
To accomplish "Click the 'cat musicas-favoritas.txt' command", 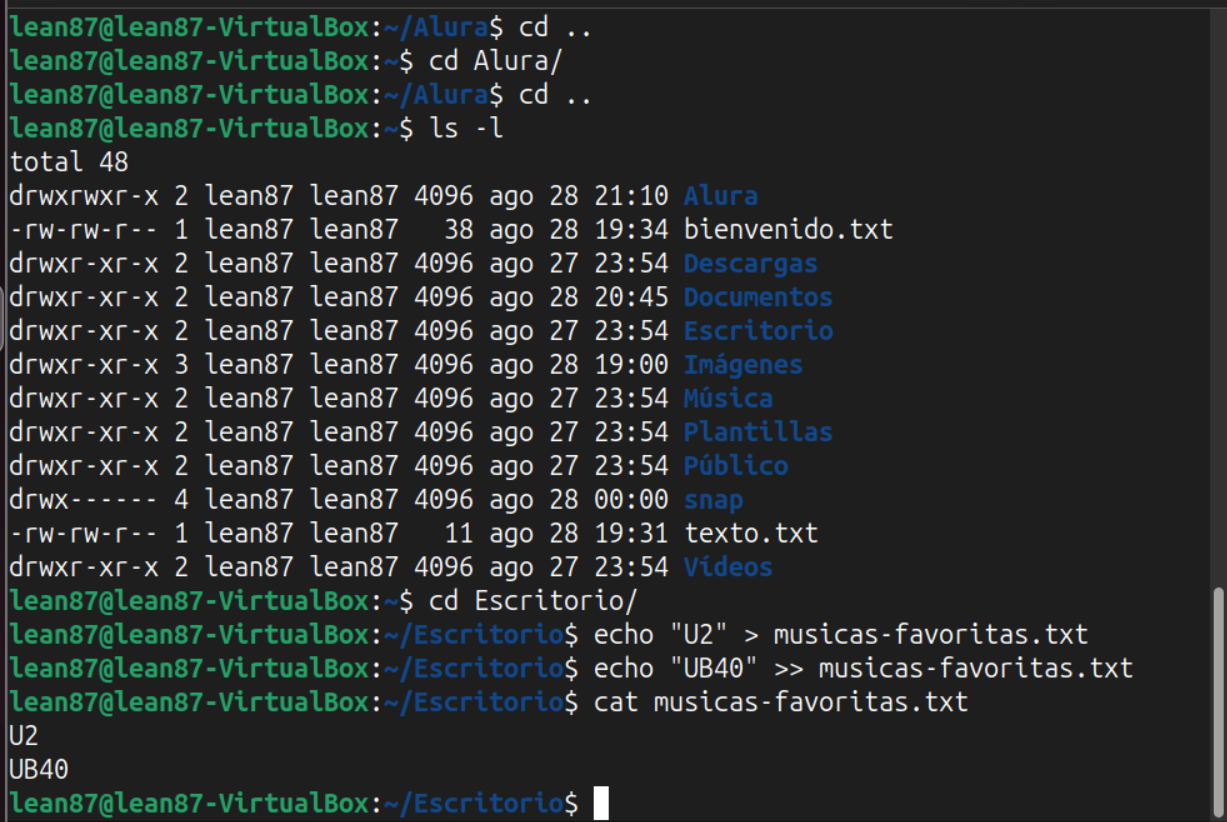I will [x=781, y=702].
